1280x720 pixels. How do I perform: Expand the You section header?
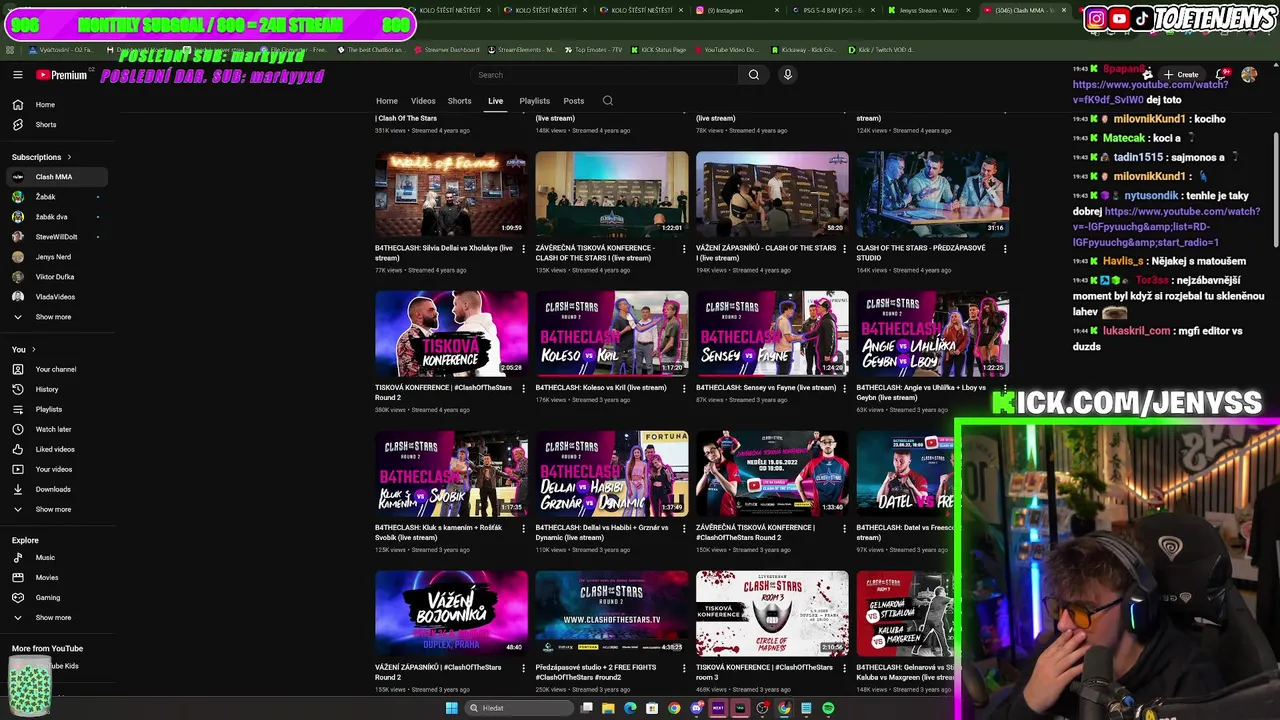coord(23,350)
